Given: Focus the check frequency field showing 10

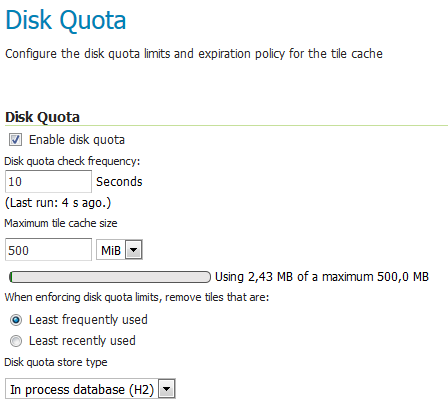Looking at the screenshot, I should click(48, 182).
